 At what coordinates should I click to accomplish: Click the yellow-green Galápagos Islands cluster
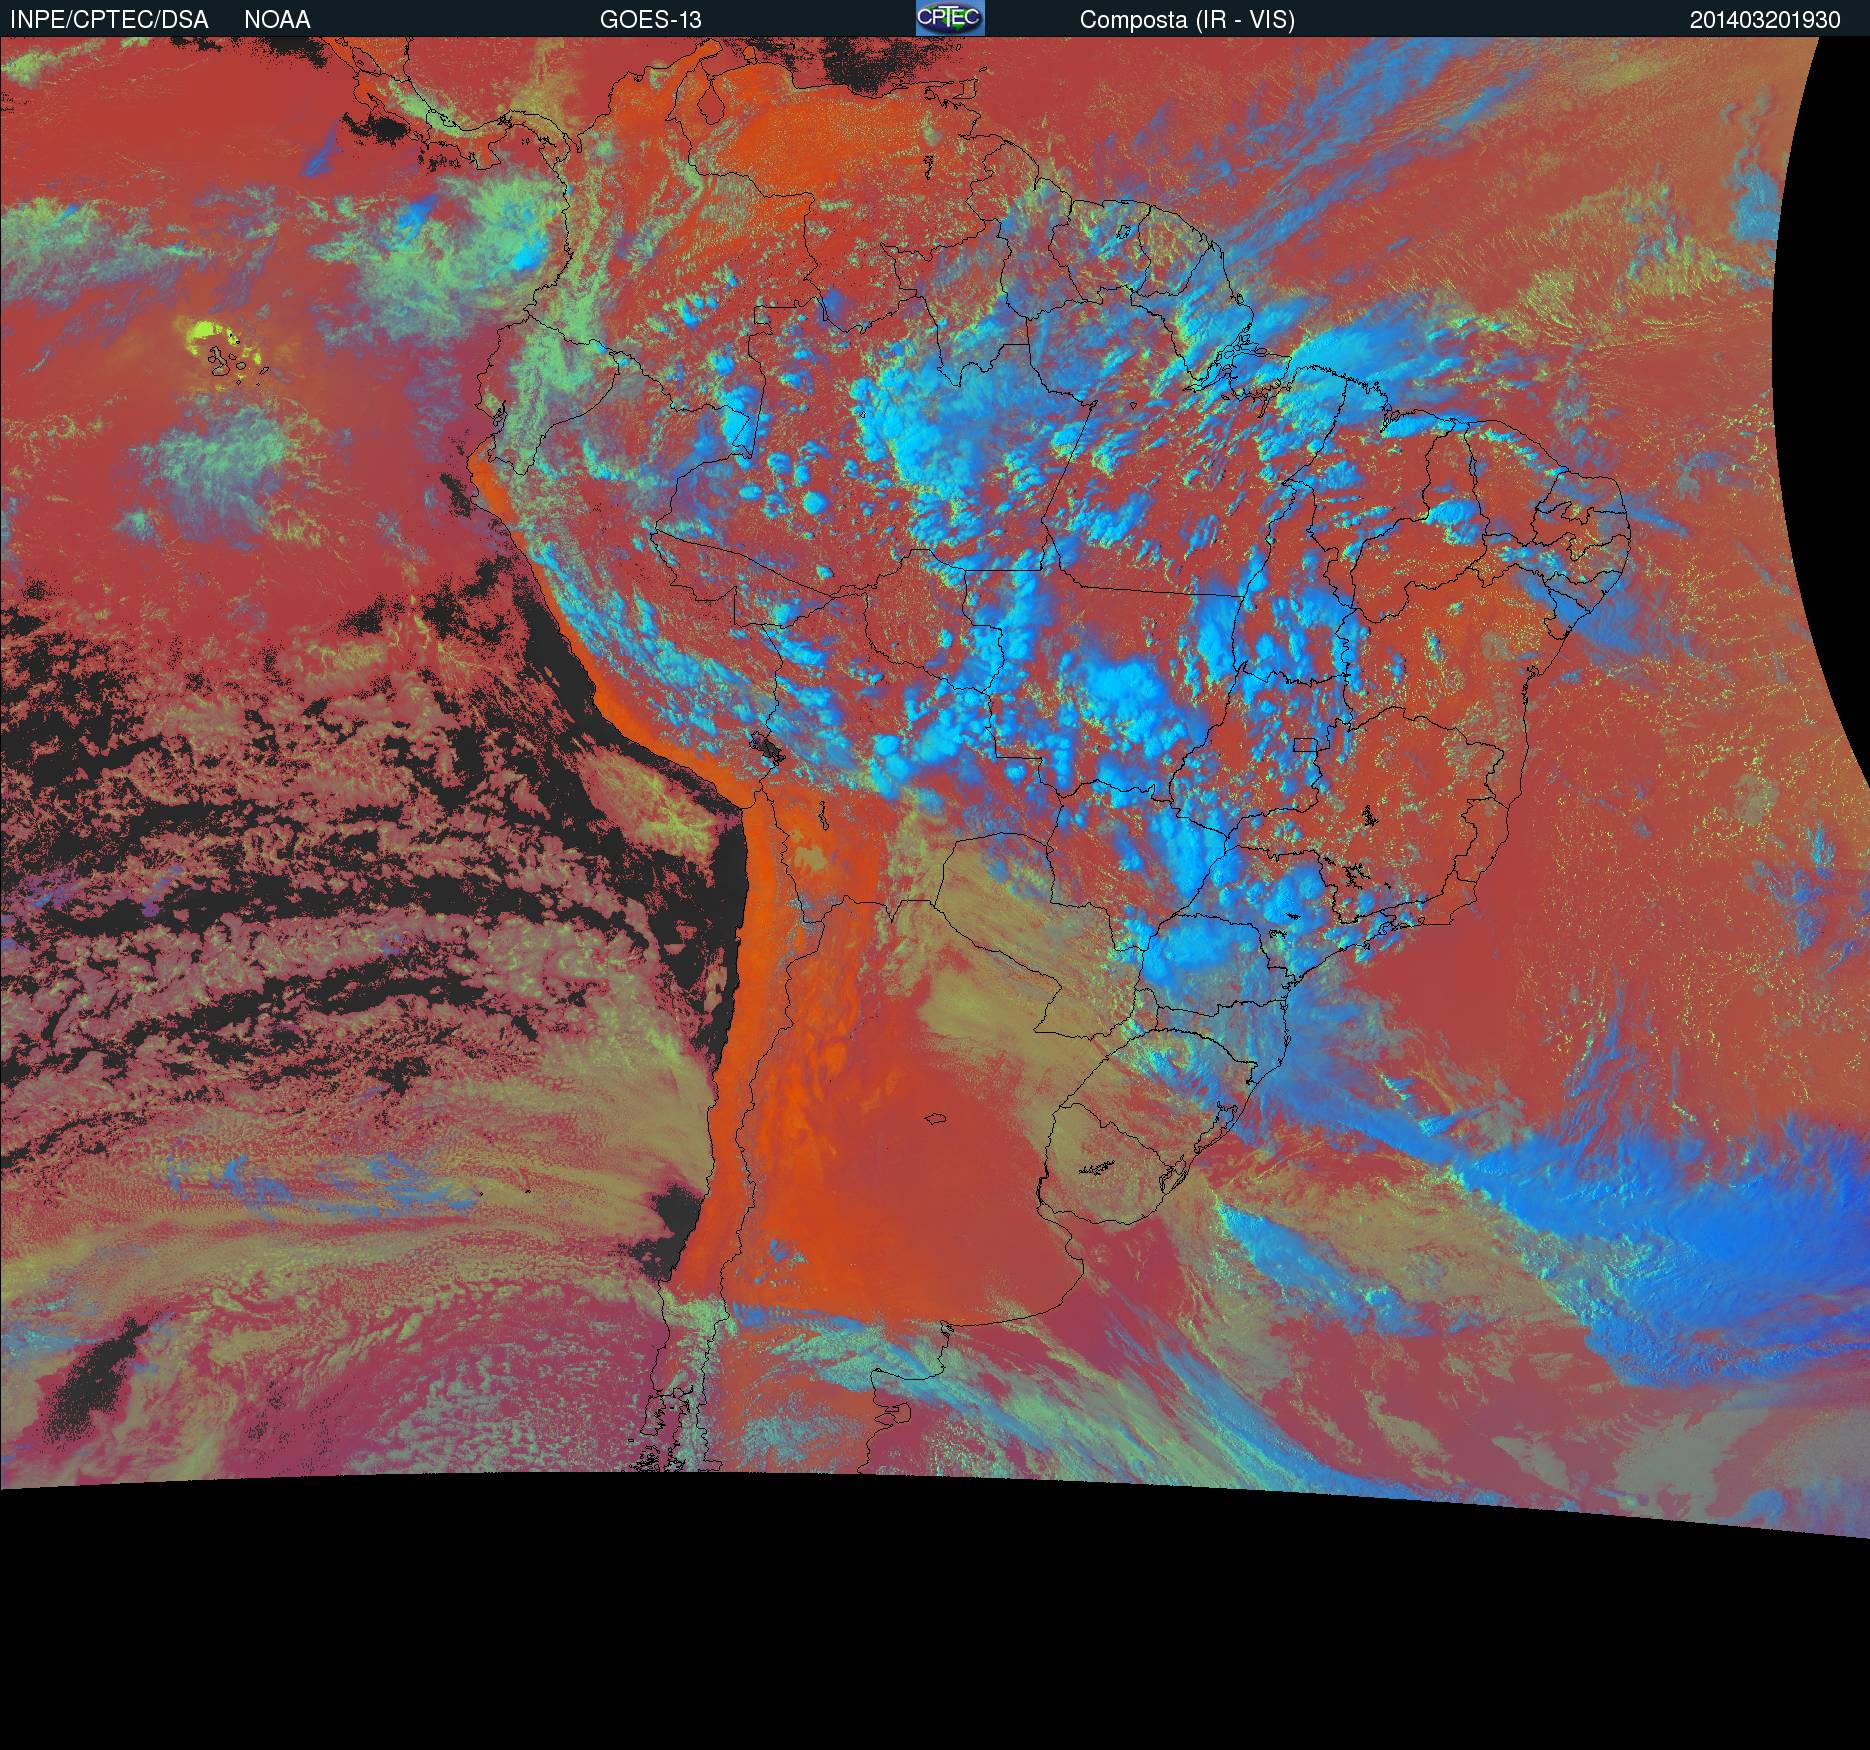click(x=227, y=350)
